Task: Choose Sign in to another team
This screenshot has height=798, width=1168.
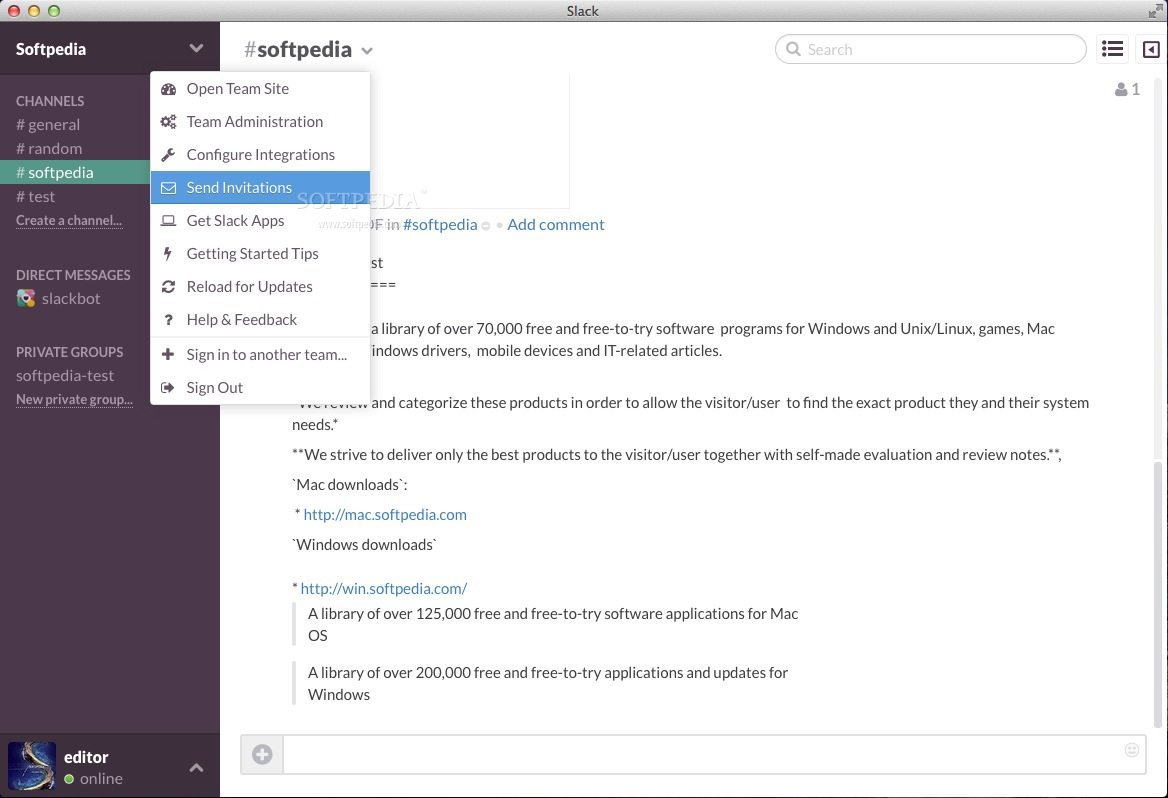Action: coord(260,355)
